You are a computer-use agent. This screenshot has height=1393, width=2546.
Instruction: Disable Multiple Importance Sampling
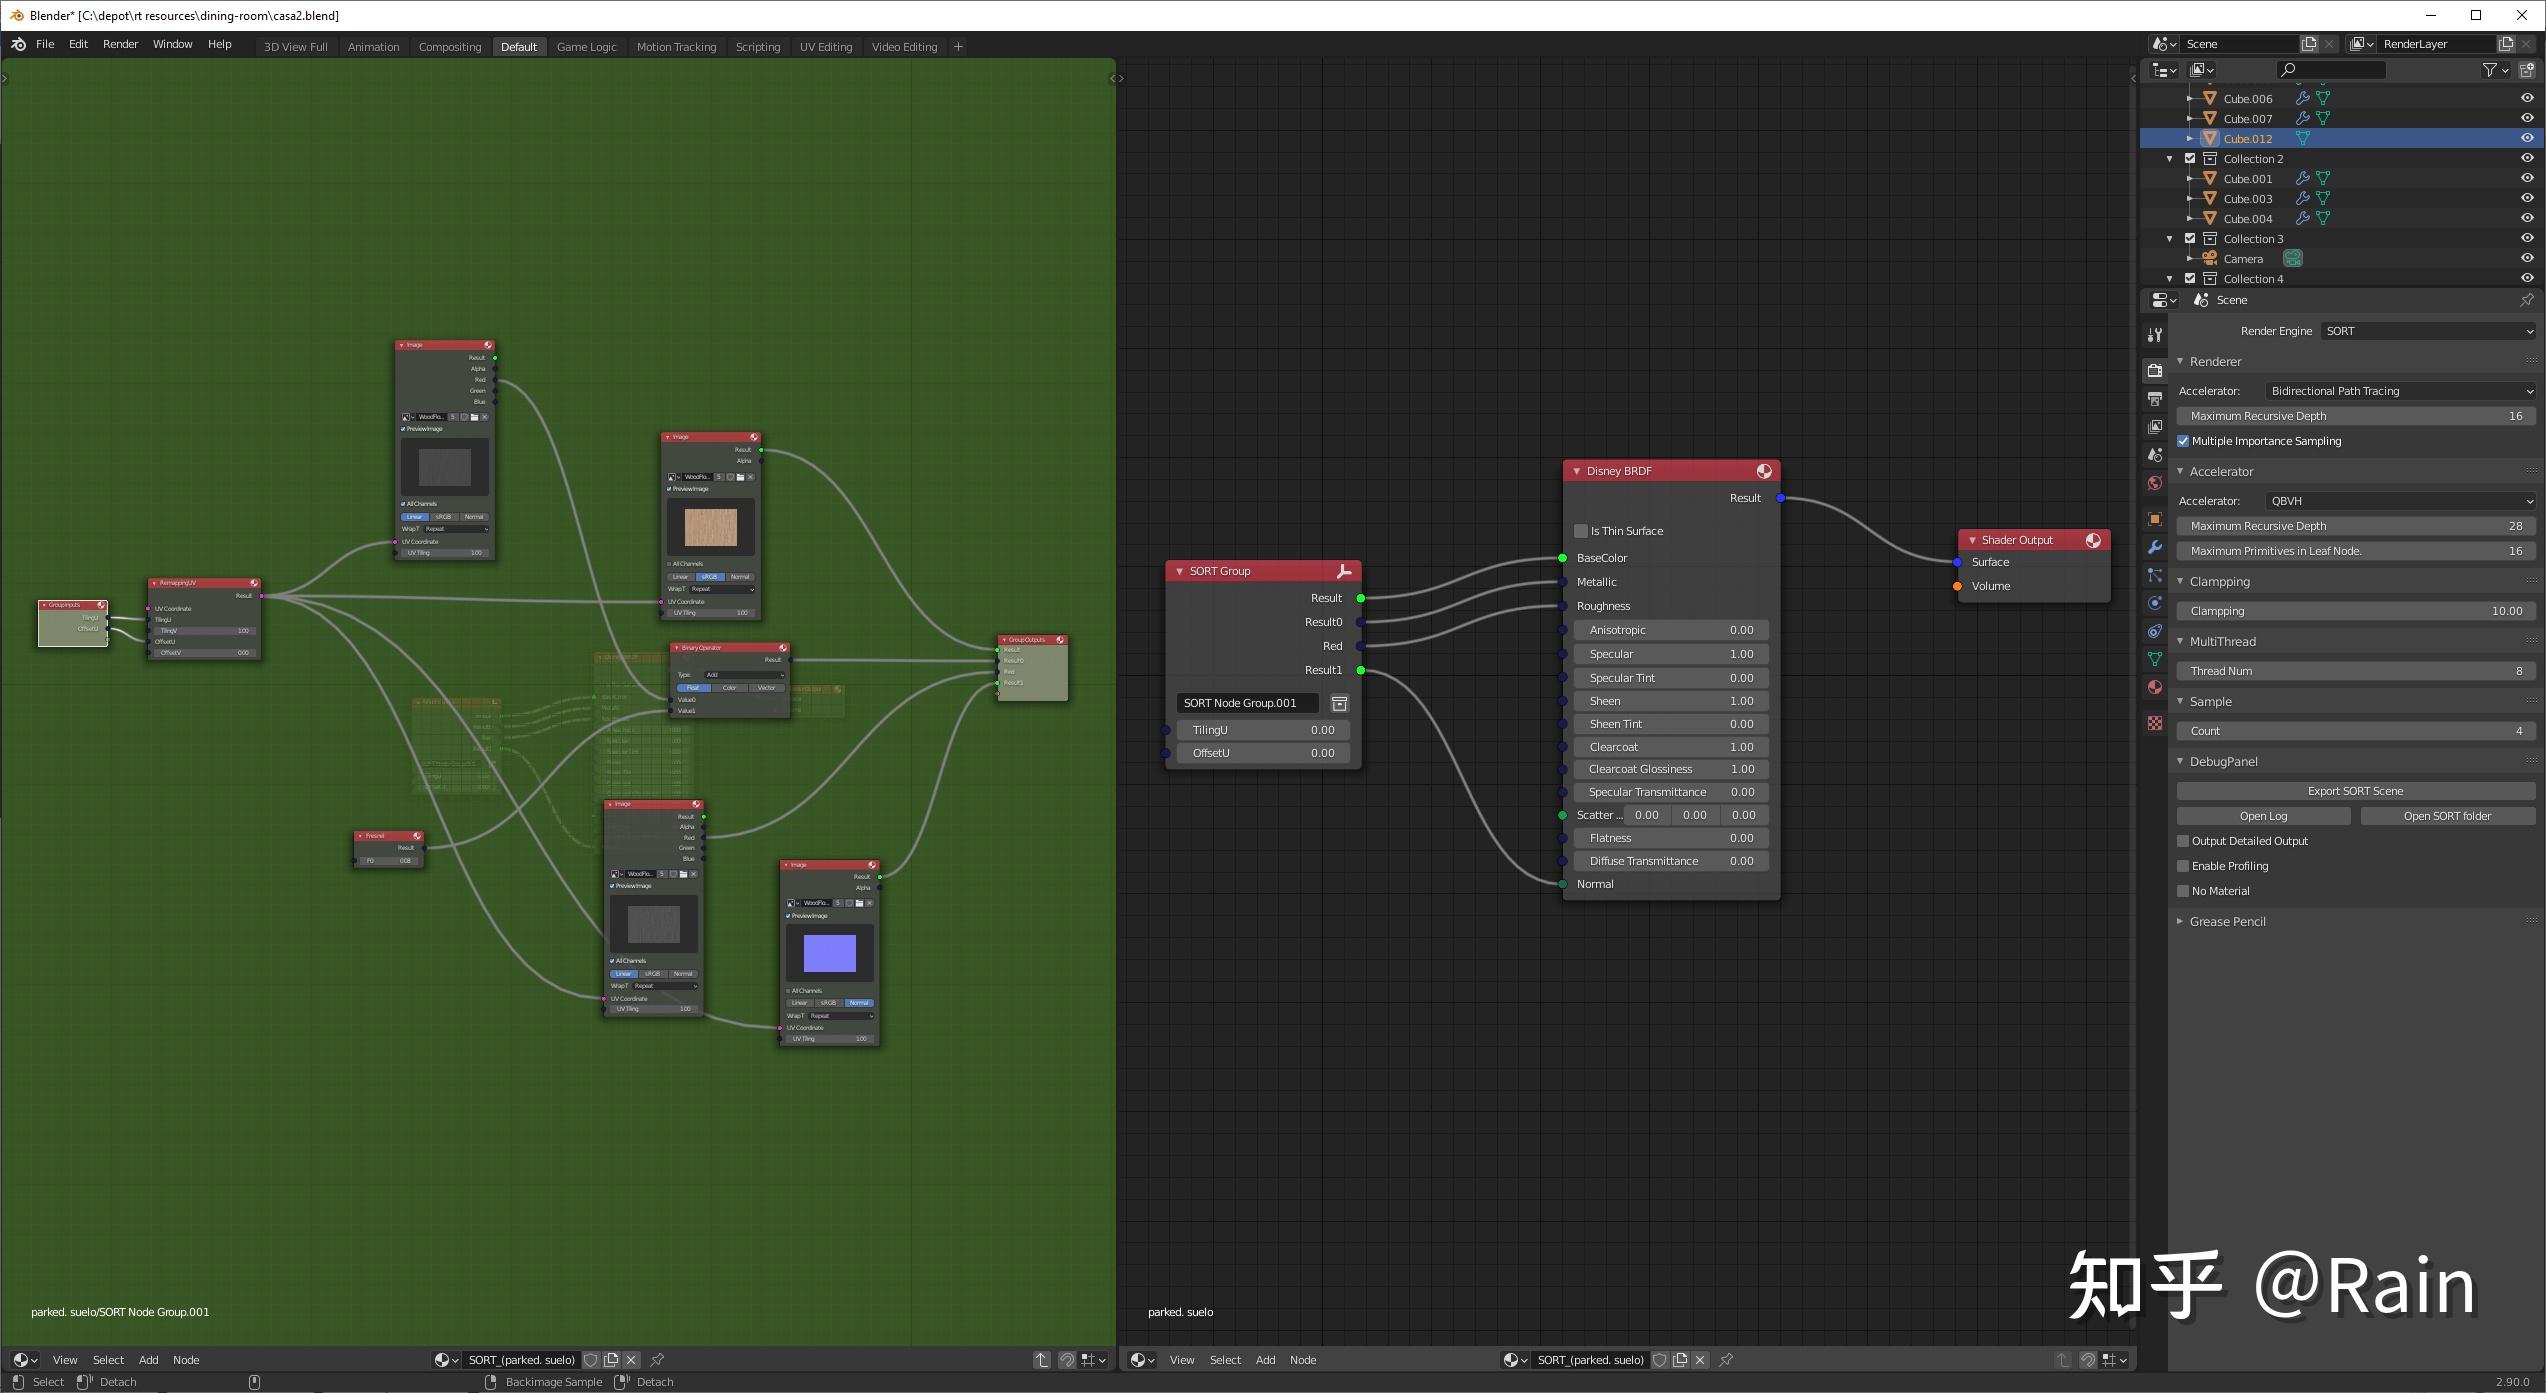[2183, 441]
